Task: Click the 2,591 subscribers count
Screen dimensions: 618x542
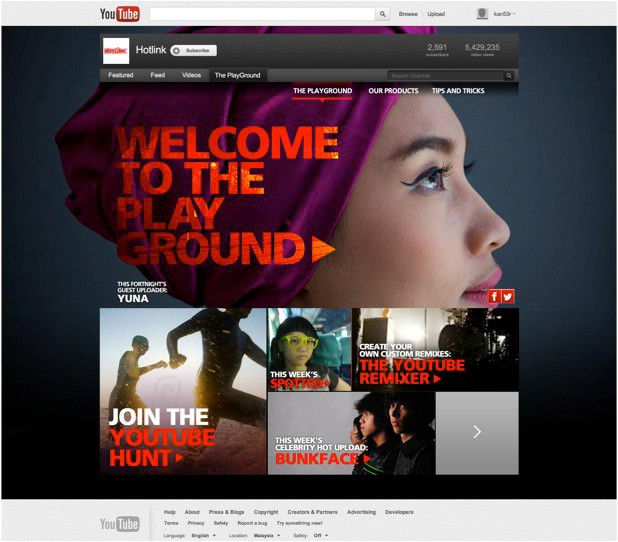Action: coord(437,50)
